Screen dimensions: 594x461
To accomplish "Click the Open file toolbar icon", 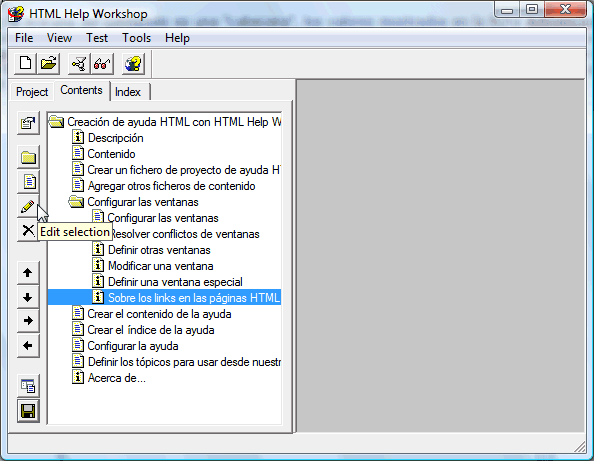I will pos(48,63).
